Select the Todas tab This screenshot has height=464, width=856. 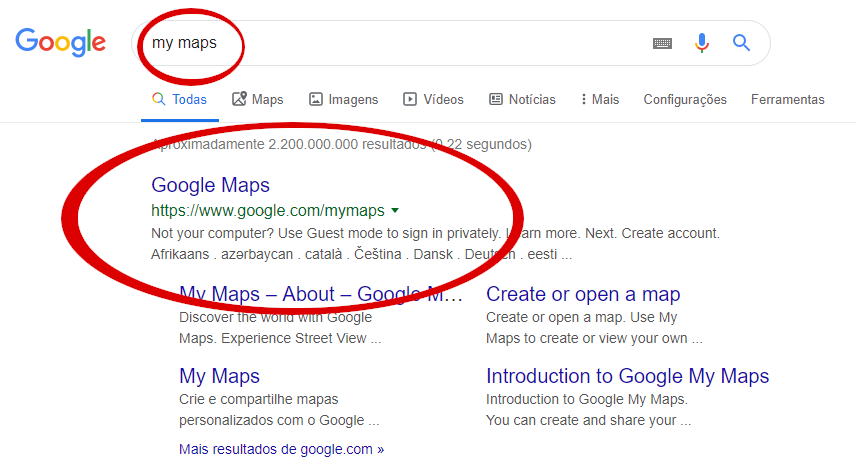point(180,99)
